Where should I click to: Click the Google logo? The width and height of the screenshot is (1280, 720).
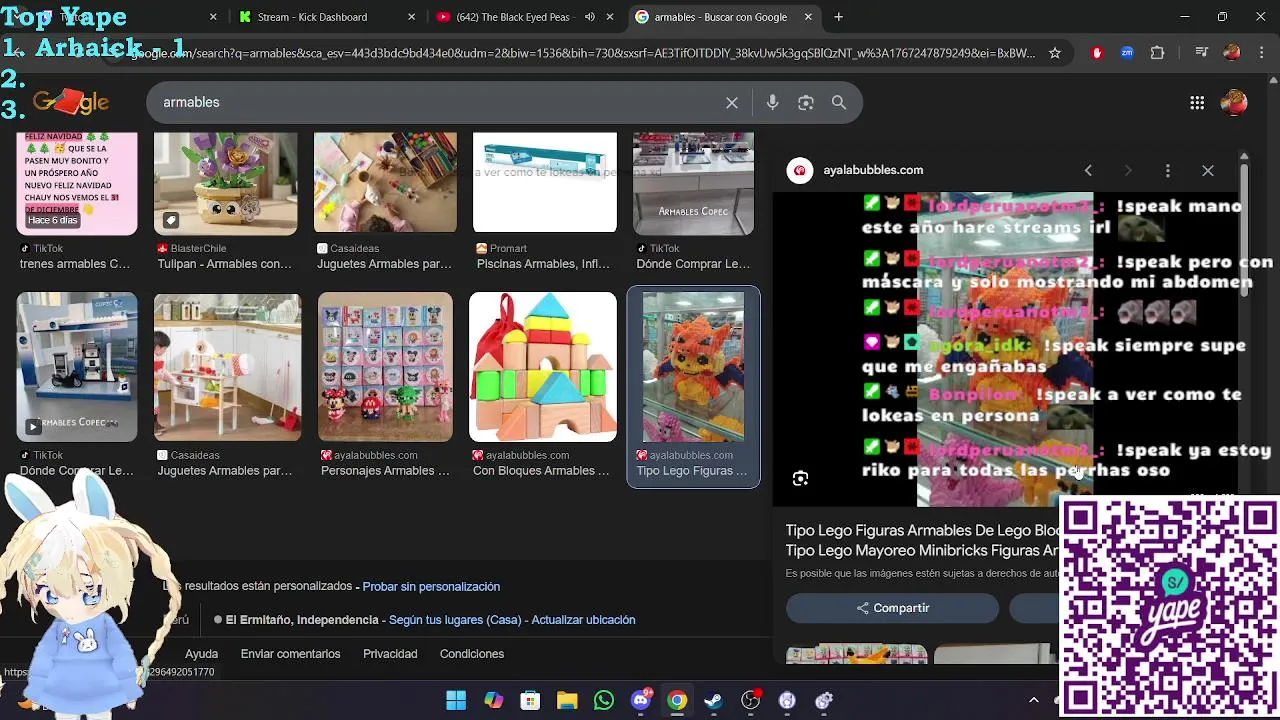pos(70,102)
